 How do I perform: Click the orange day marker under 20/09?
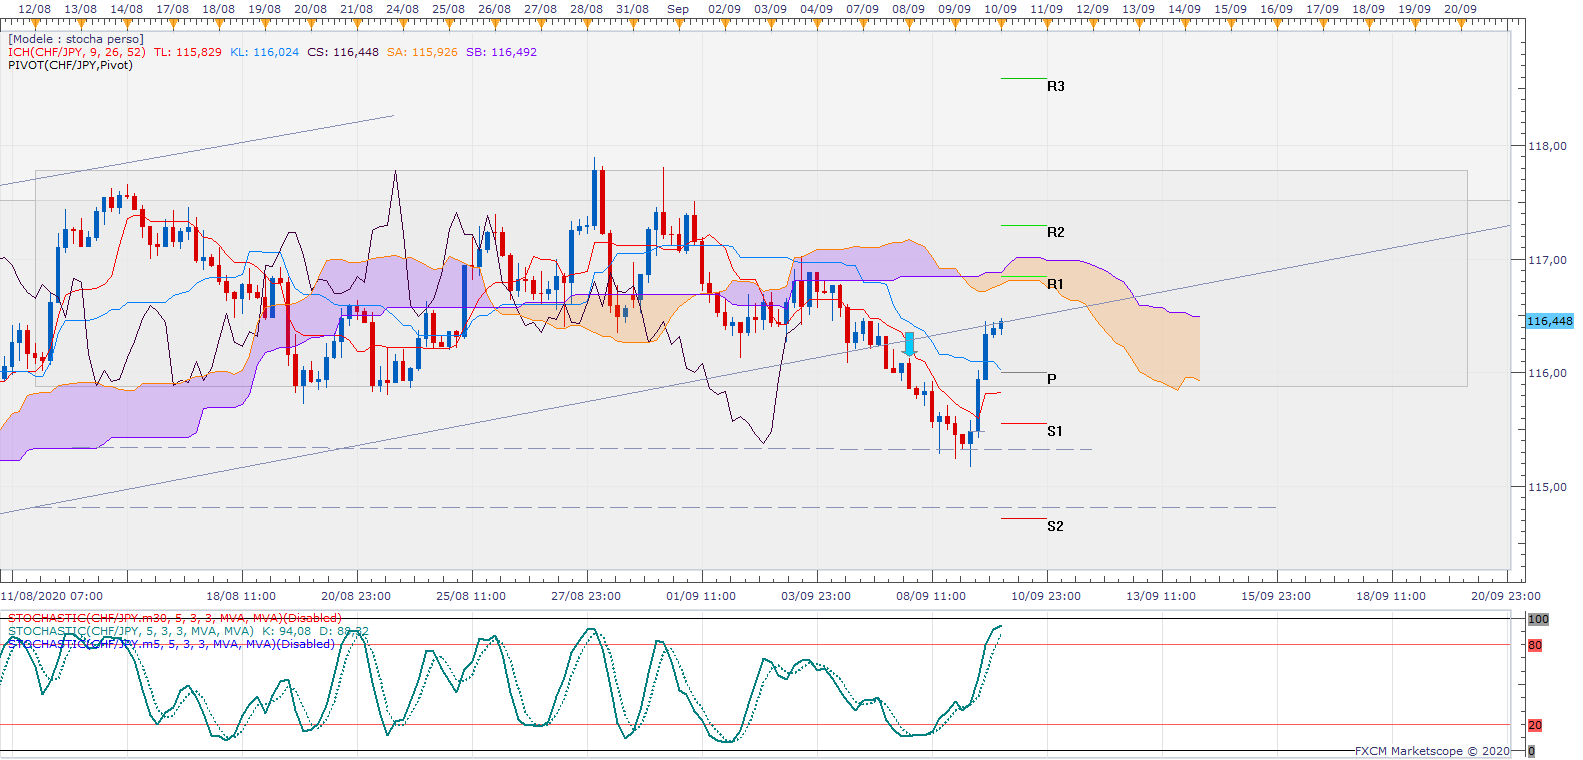tap(1460, 20)
